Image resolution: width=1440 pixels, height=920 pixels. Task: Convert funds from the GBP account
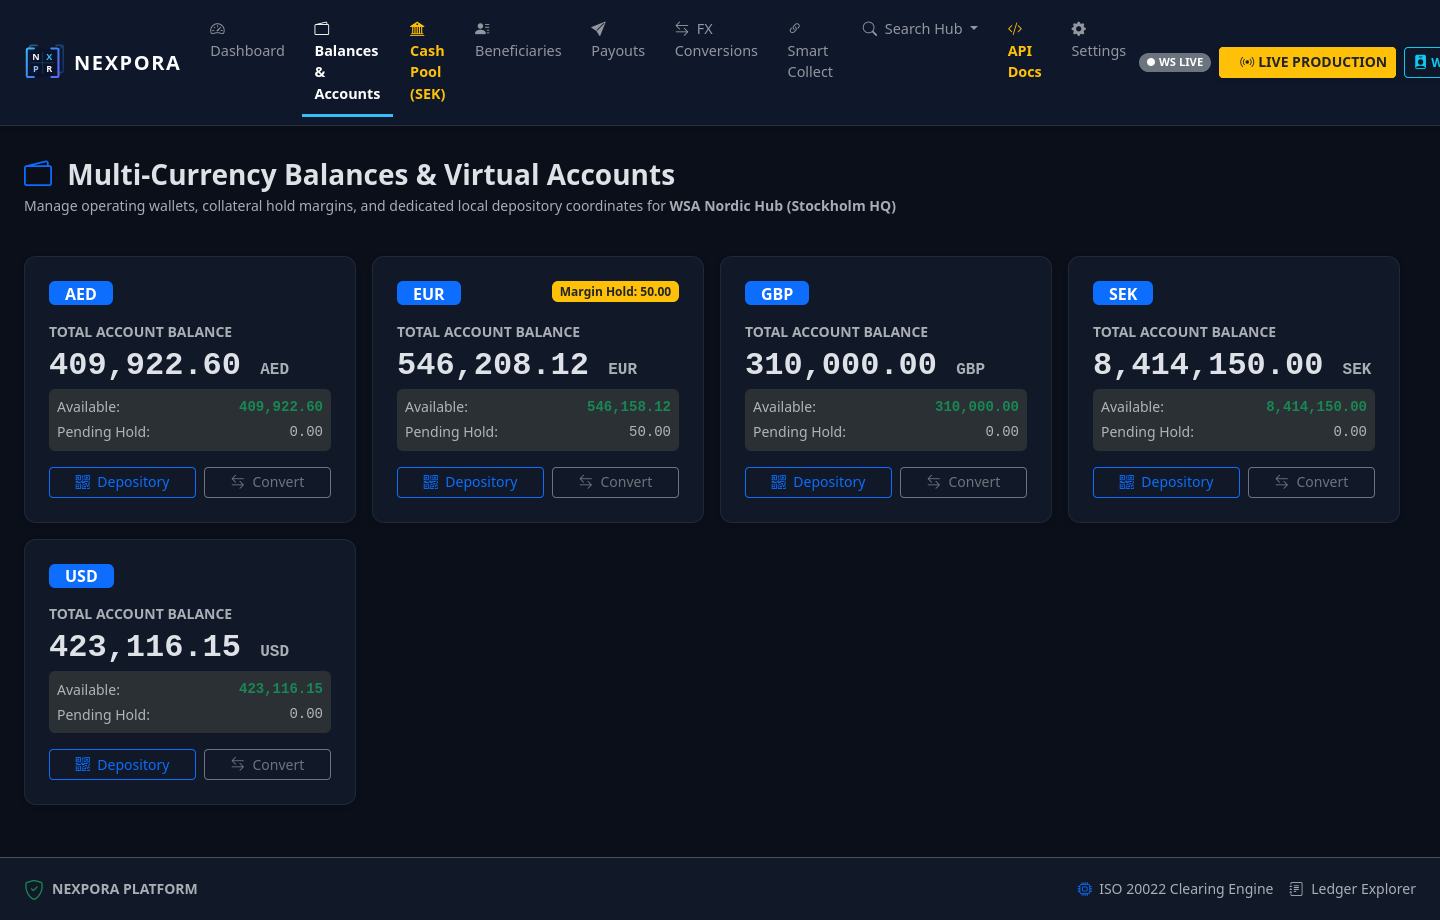click(x=963, y=482)
